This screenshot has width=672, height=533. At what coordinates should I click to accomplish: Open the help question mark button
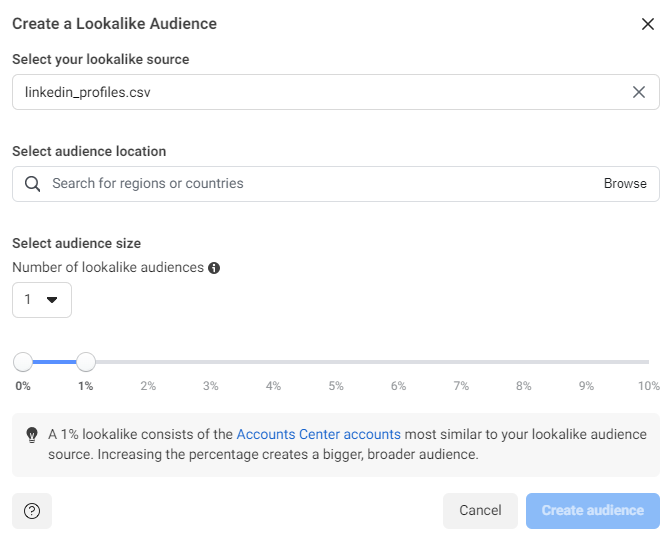(x=32, y=511)
